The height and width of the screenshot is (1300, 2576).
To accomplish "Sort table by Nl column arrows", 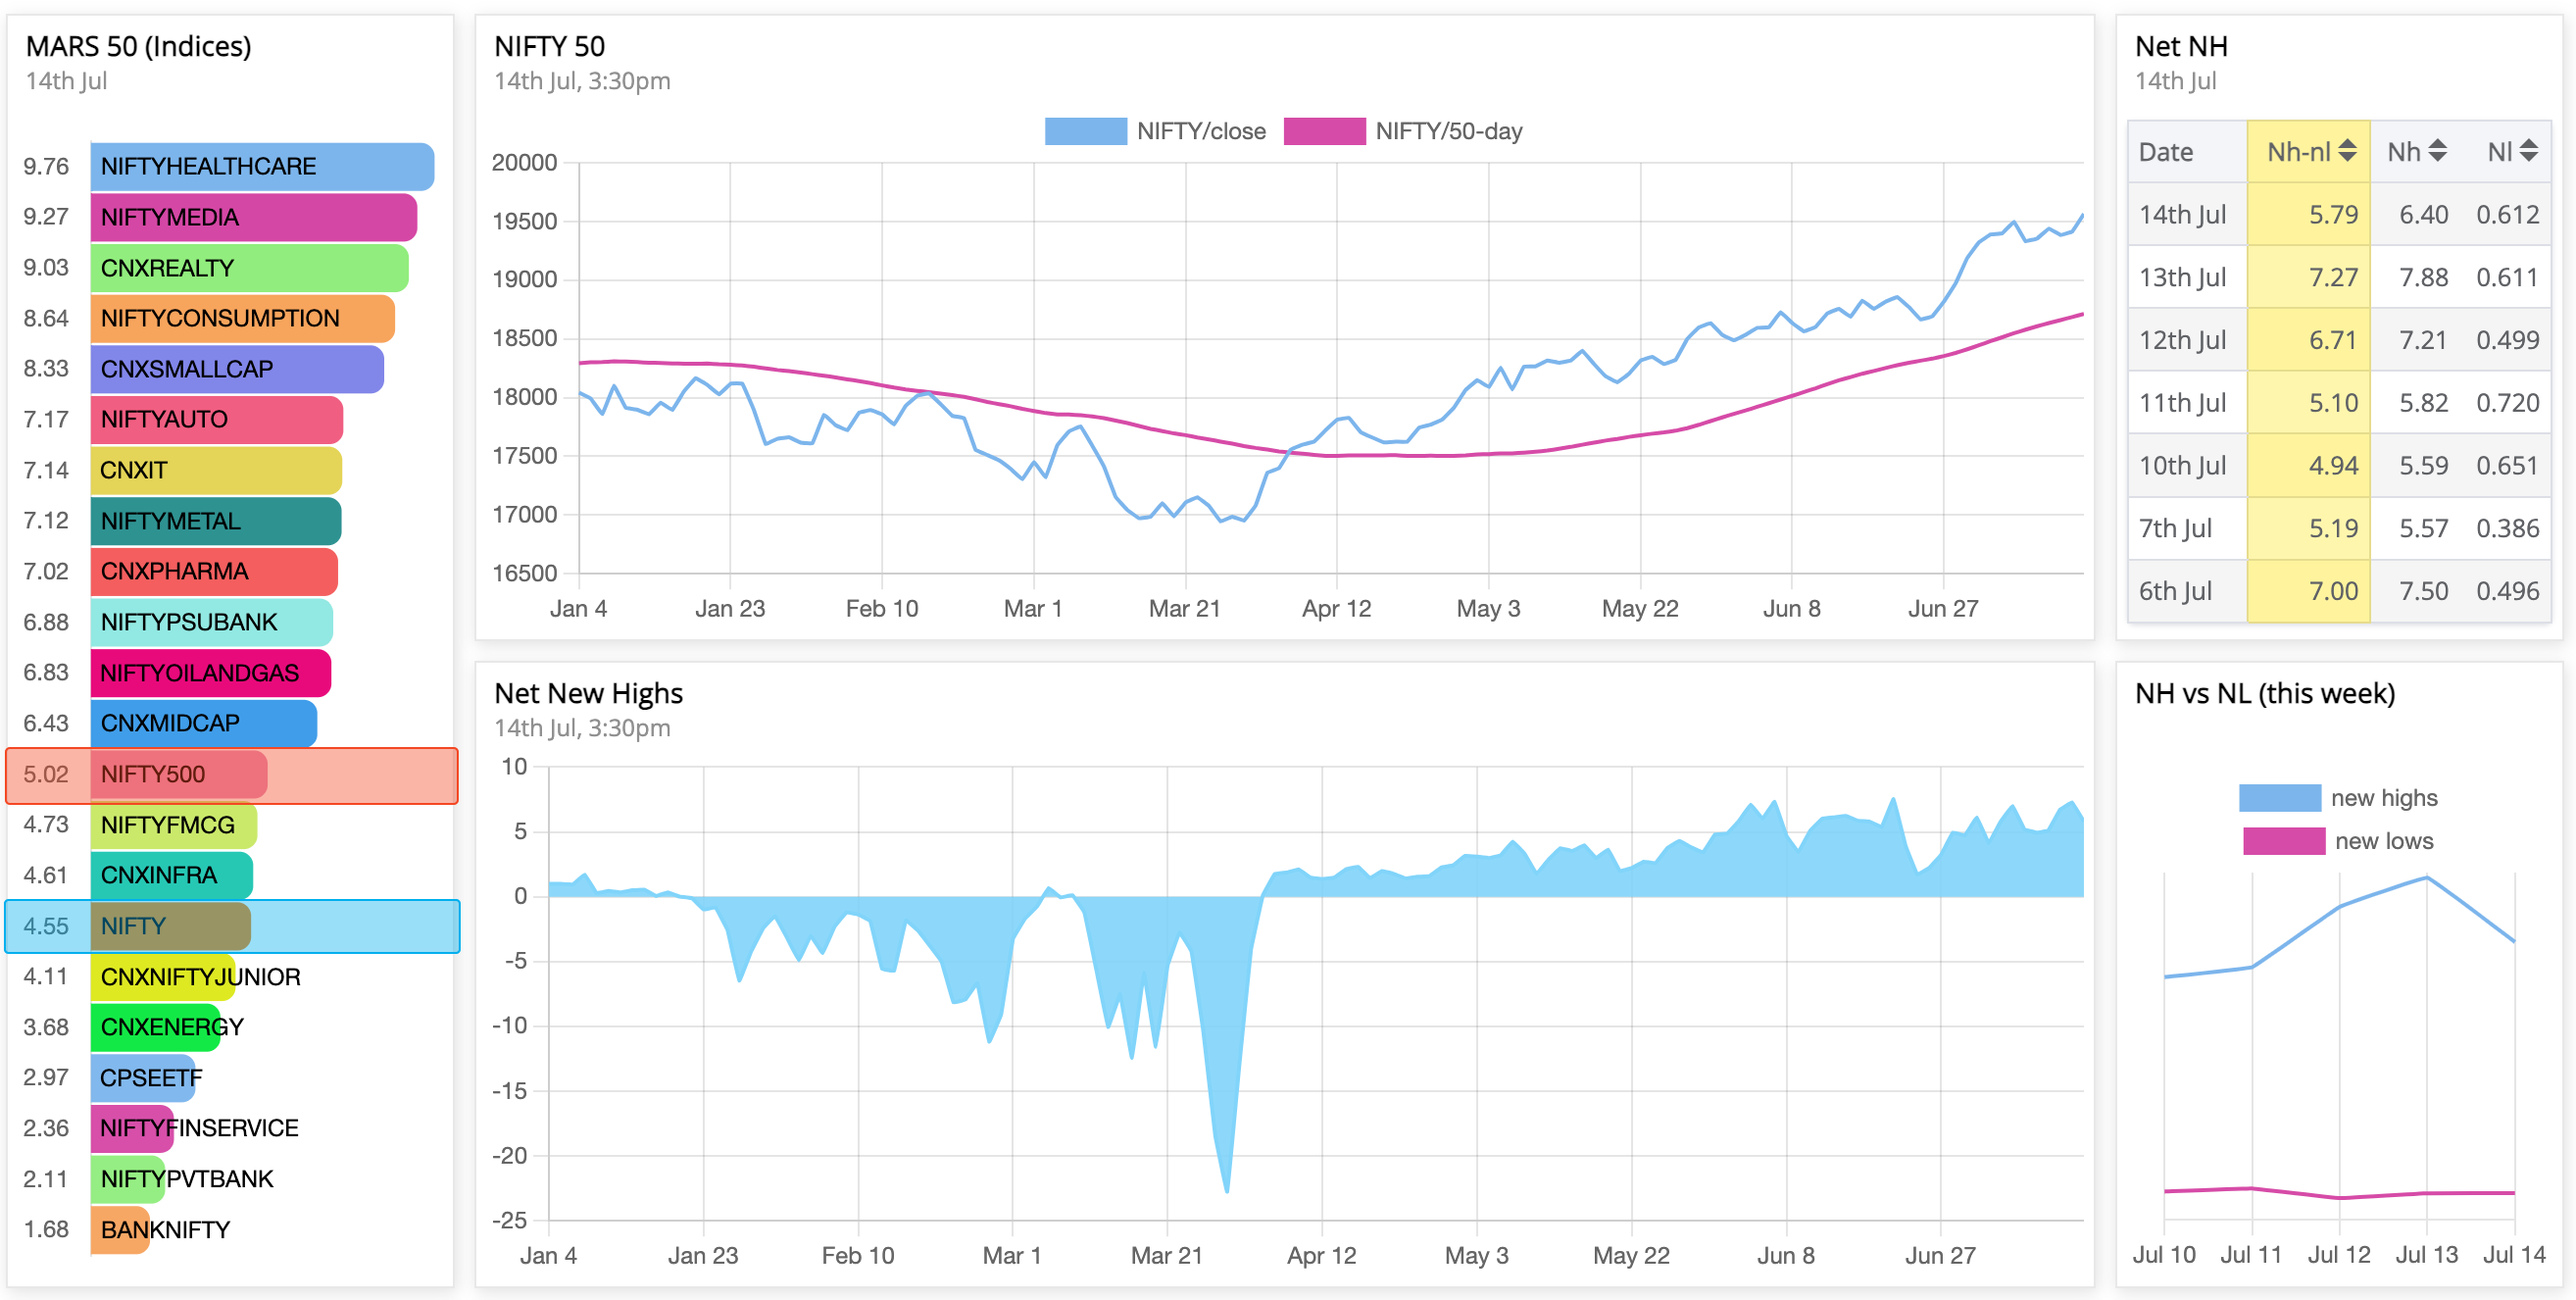I will (x=2529, y=151).
